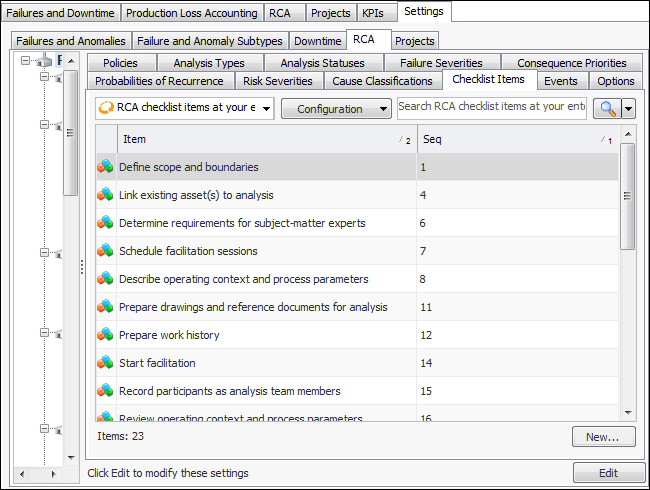Open the Configuration dropdown menu

(x=336, y=108)
